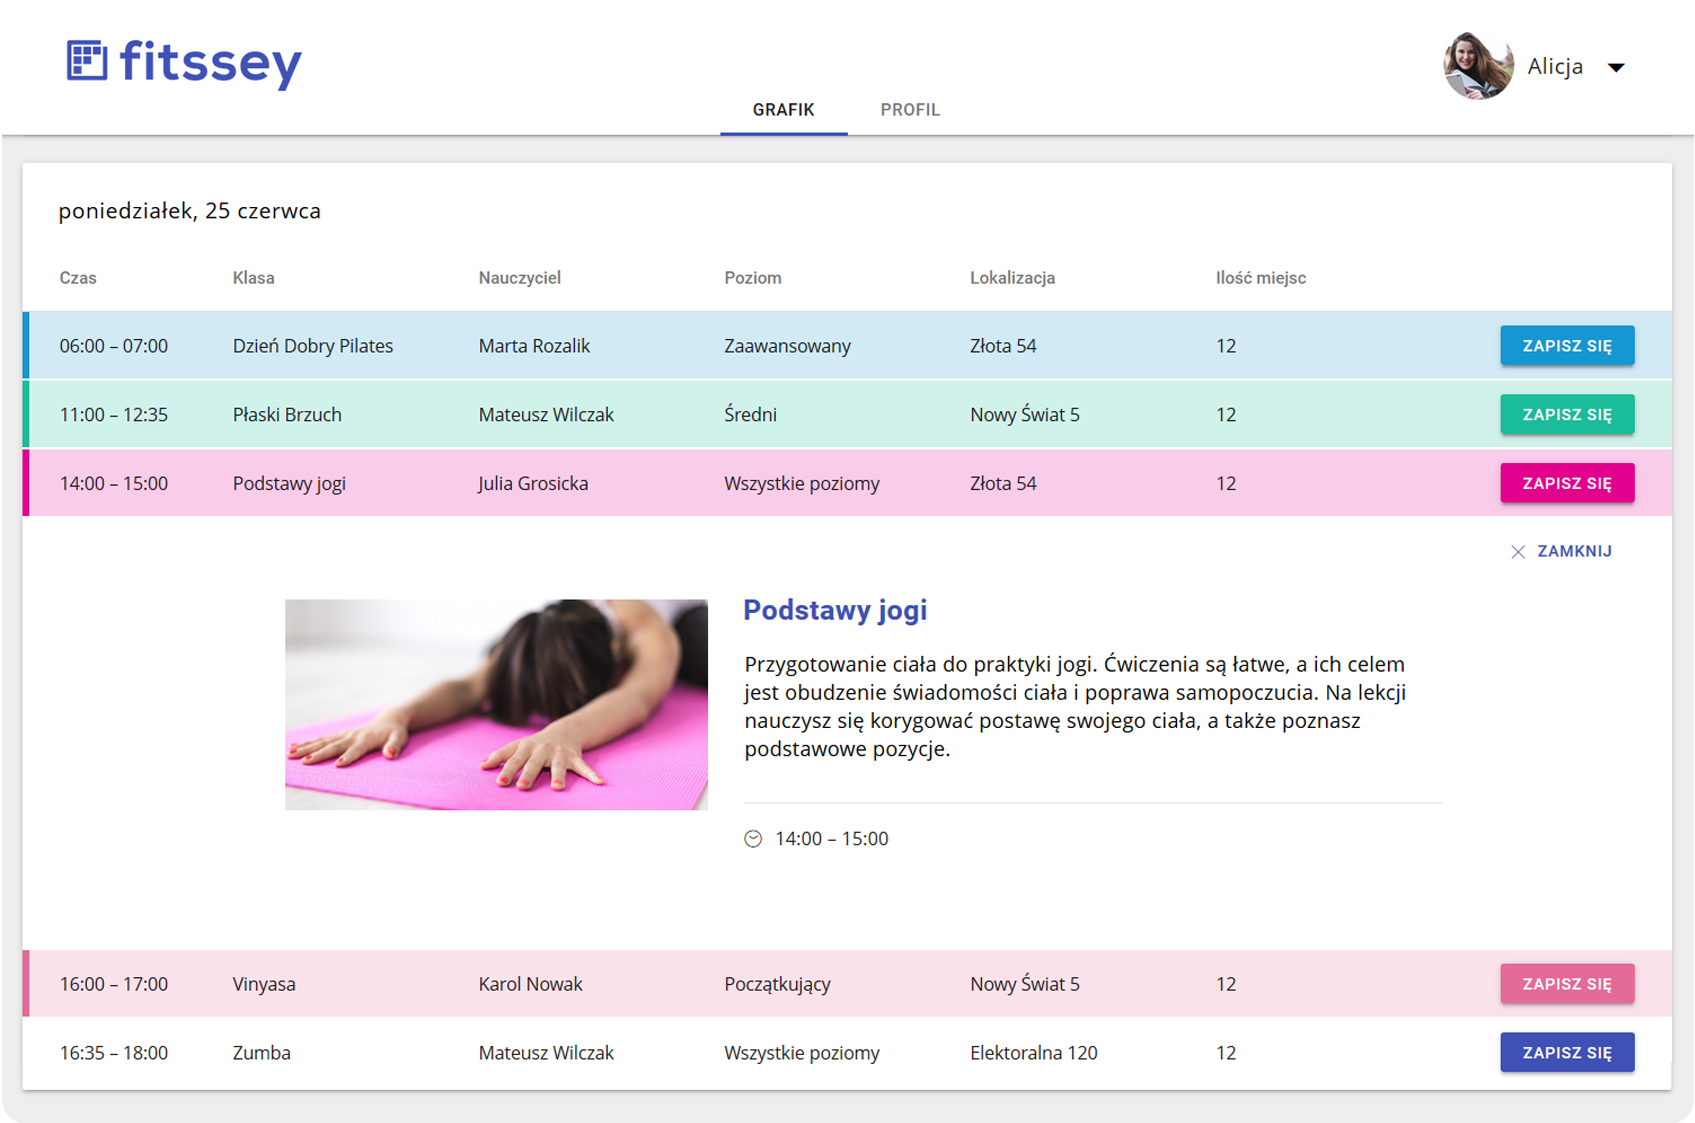
Task: Click Mateusz Wilczak in the Płaski Brzuch row
Action: click(546, 414)
